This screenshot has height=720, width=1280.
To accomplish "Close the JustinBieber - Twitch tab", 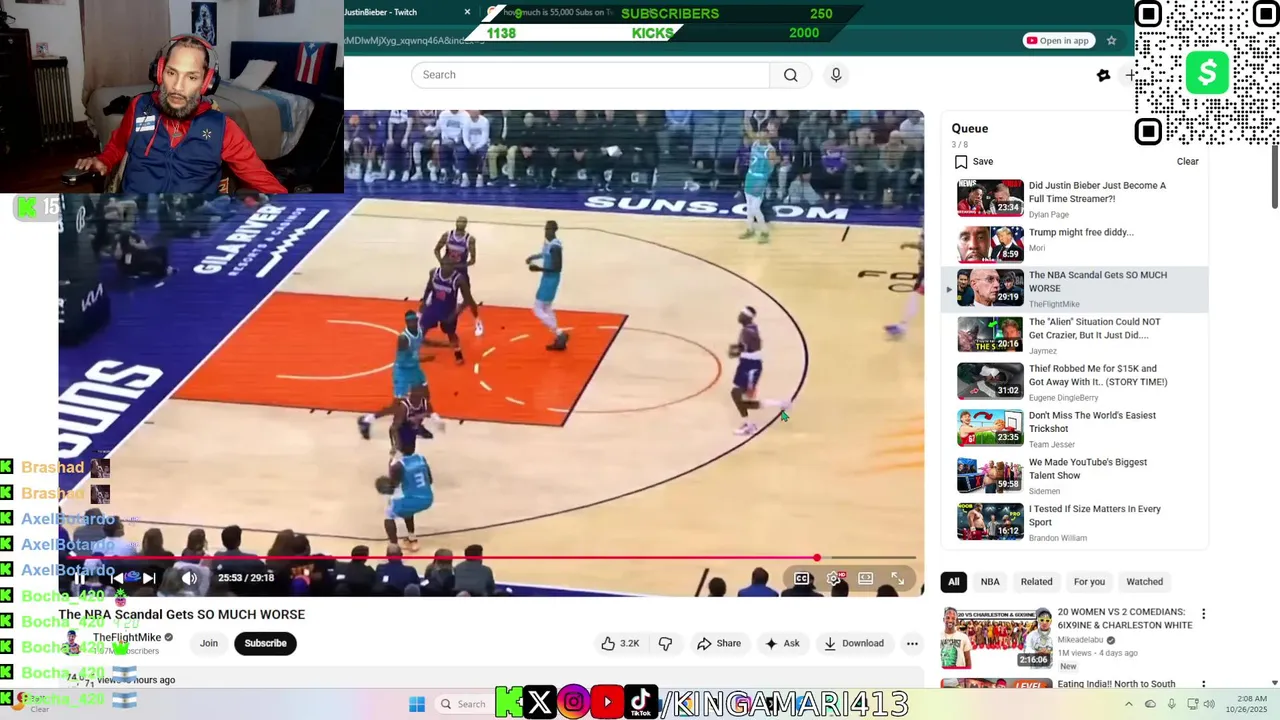I will click(467, 12).
